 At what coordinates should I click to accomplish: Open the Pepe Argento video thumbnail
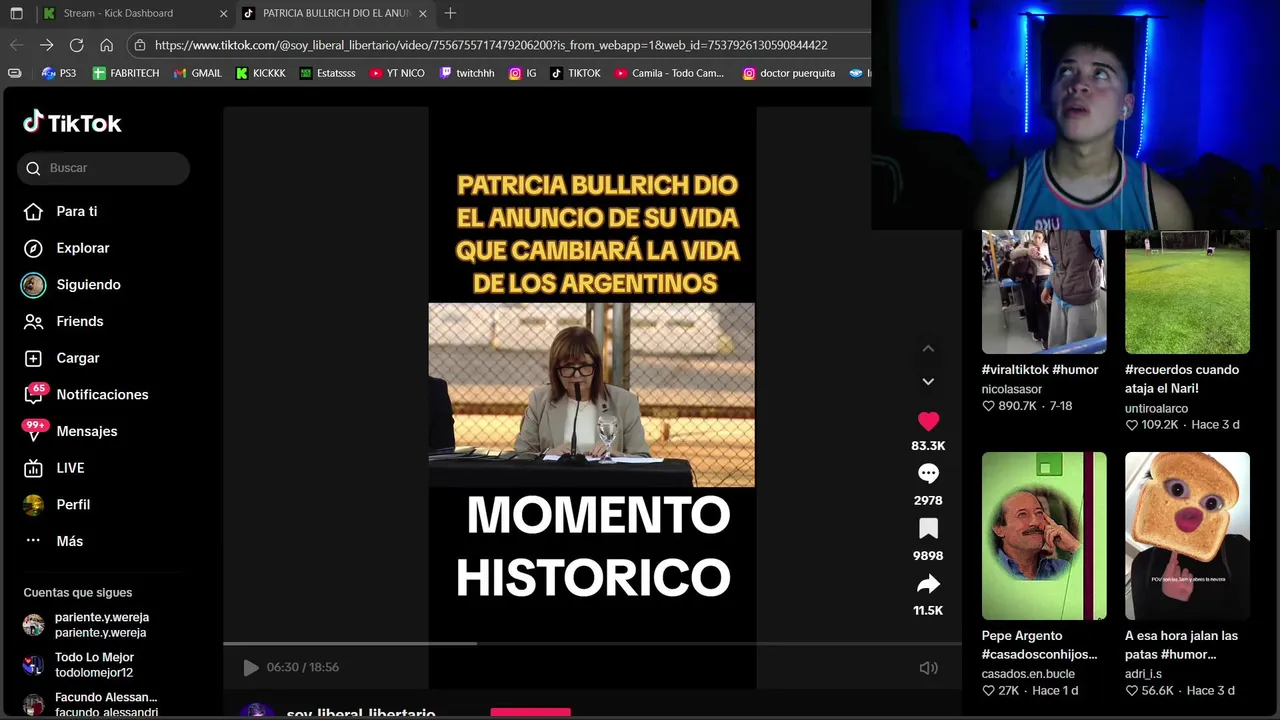tap(1044, 535)
